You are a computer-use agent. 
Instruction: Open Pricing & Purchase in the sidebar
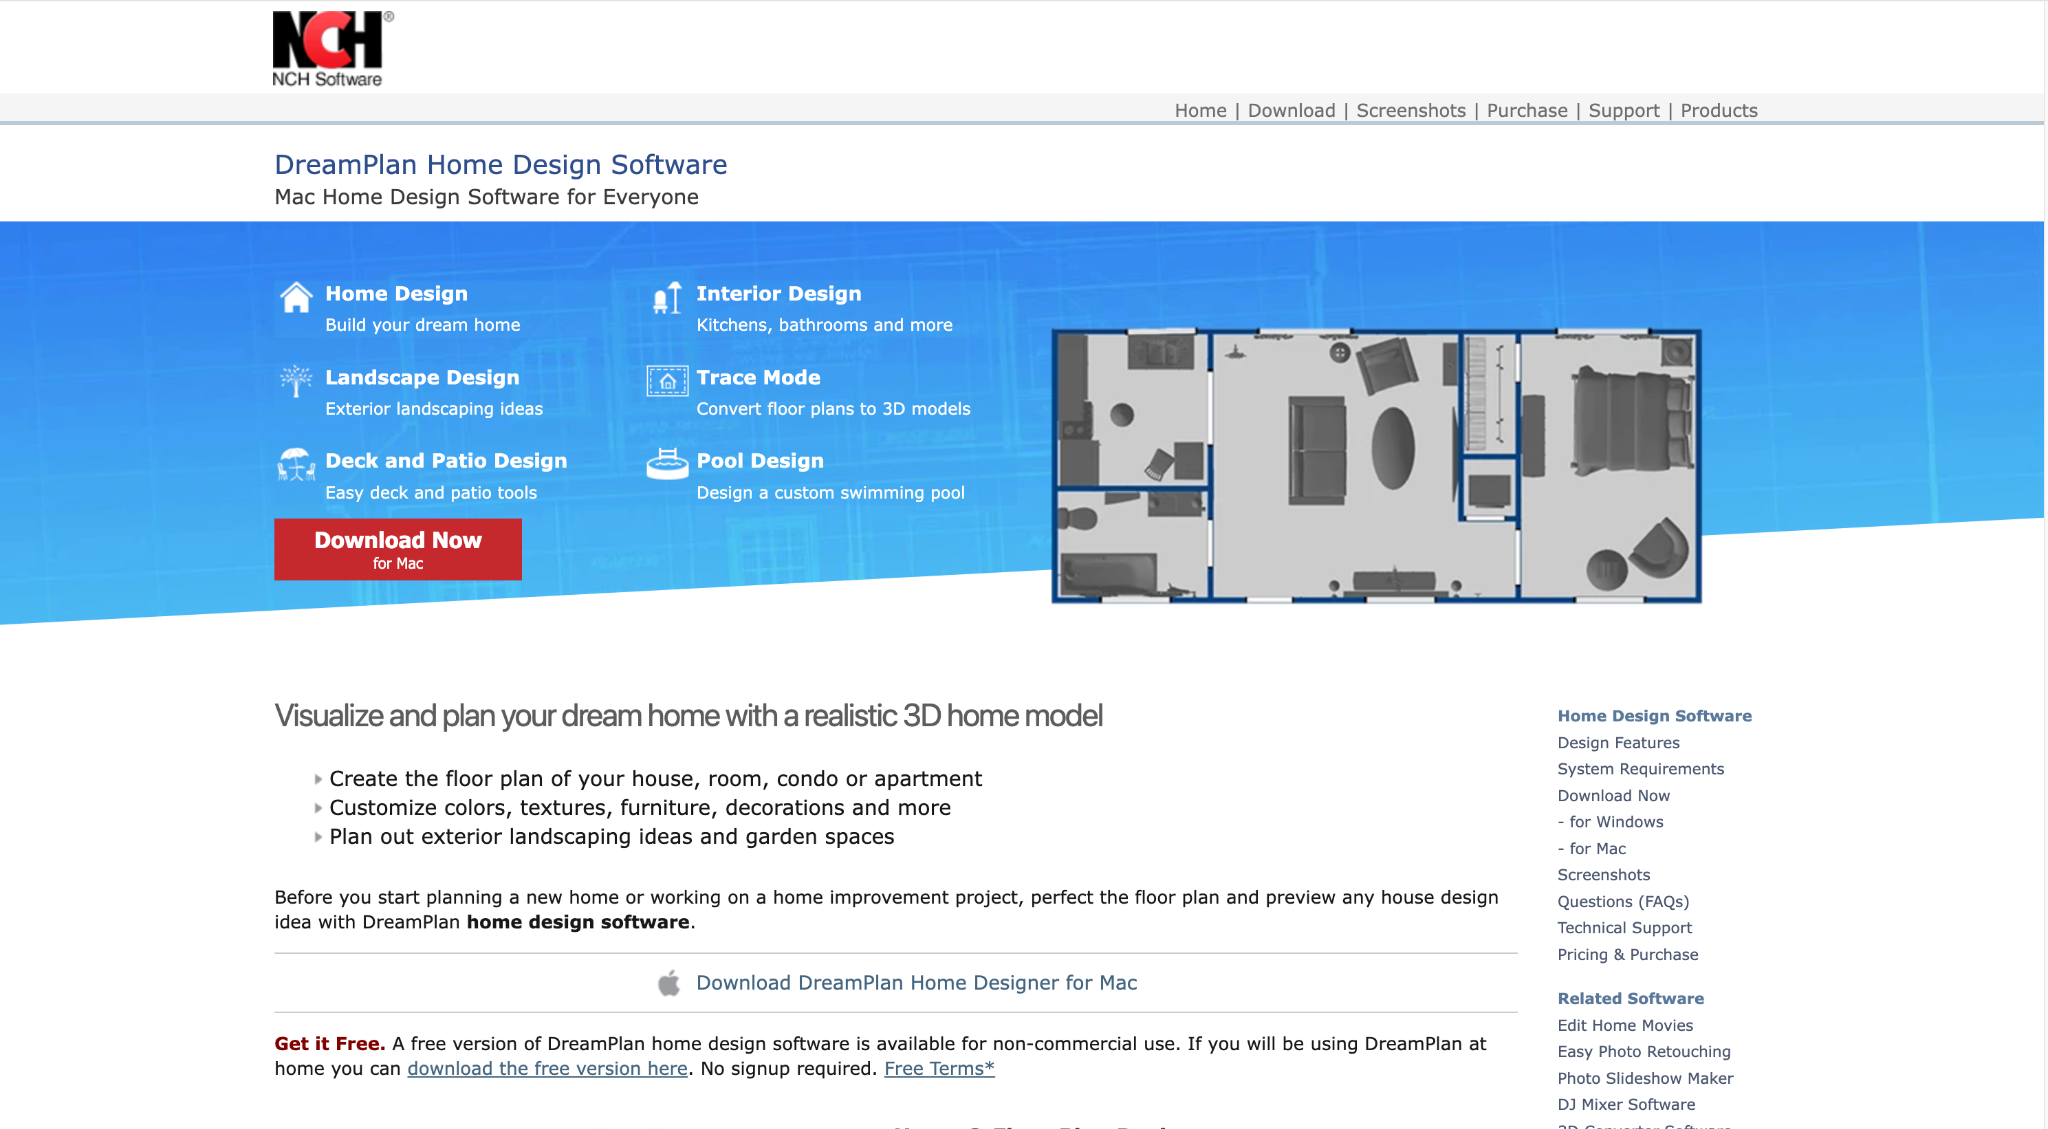(1627, 955)
